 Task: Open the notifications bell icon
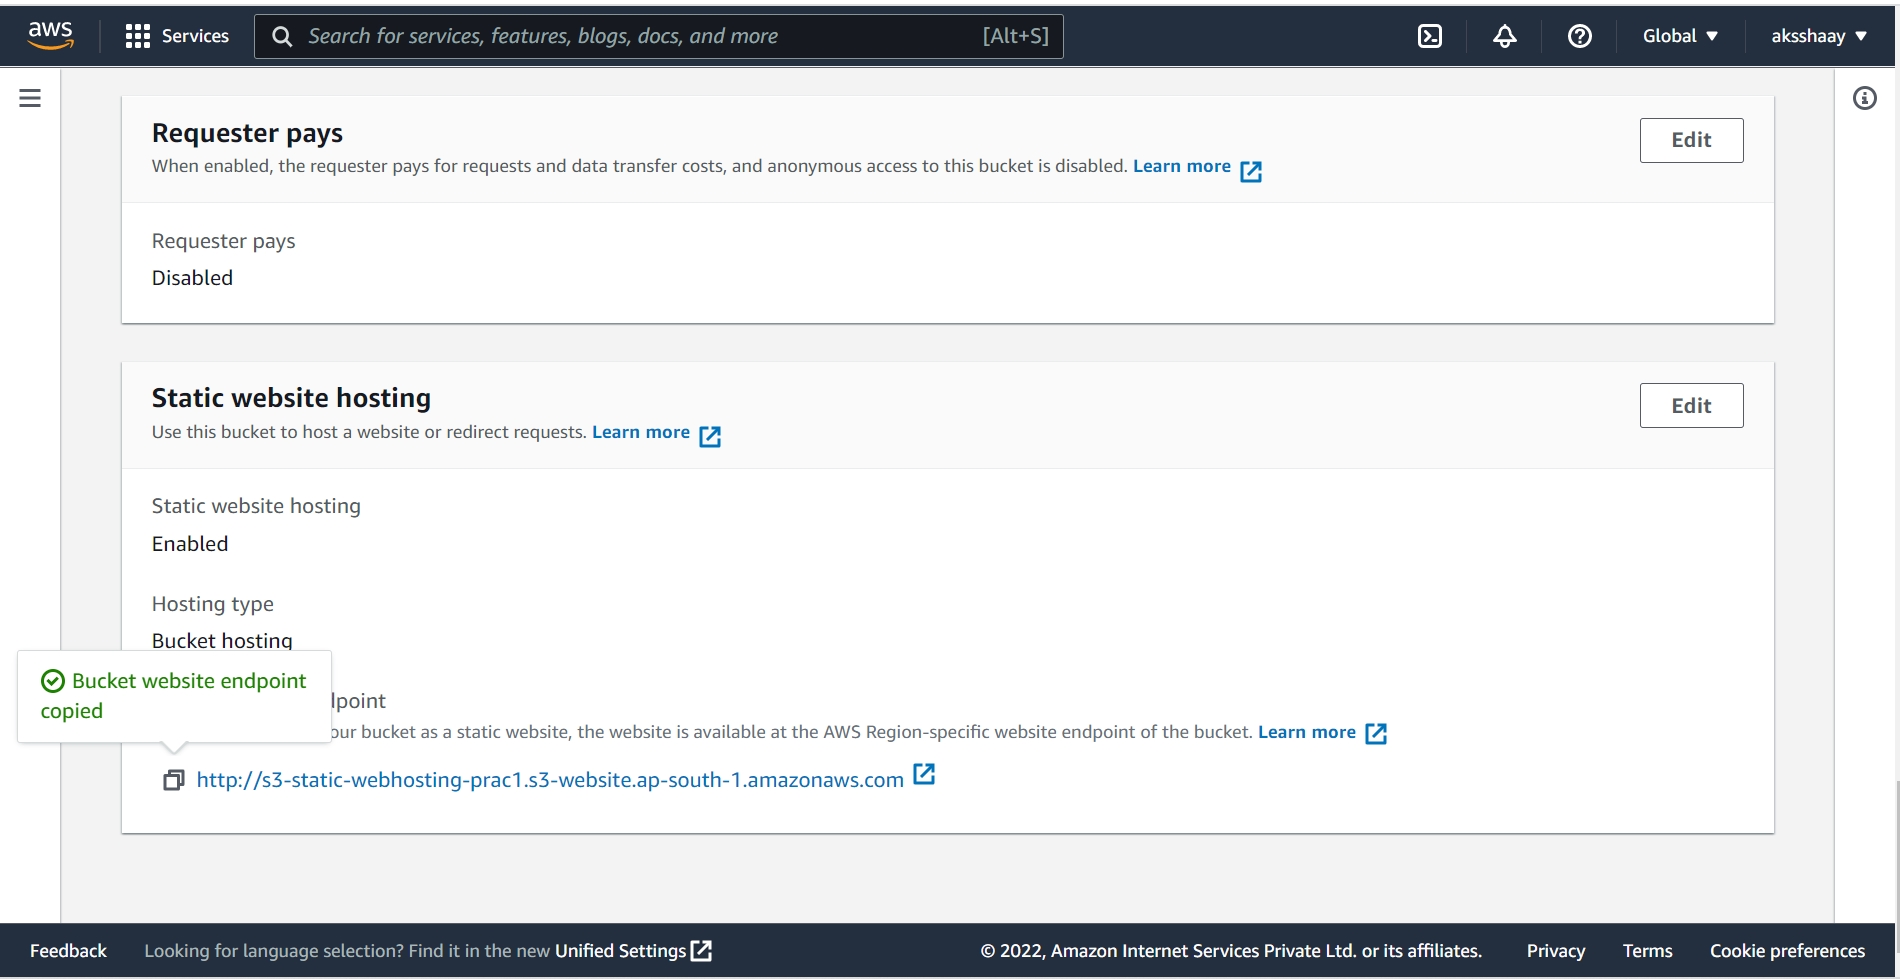1504,36
